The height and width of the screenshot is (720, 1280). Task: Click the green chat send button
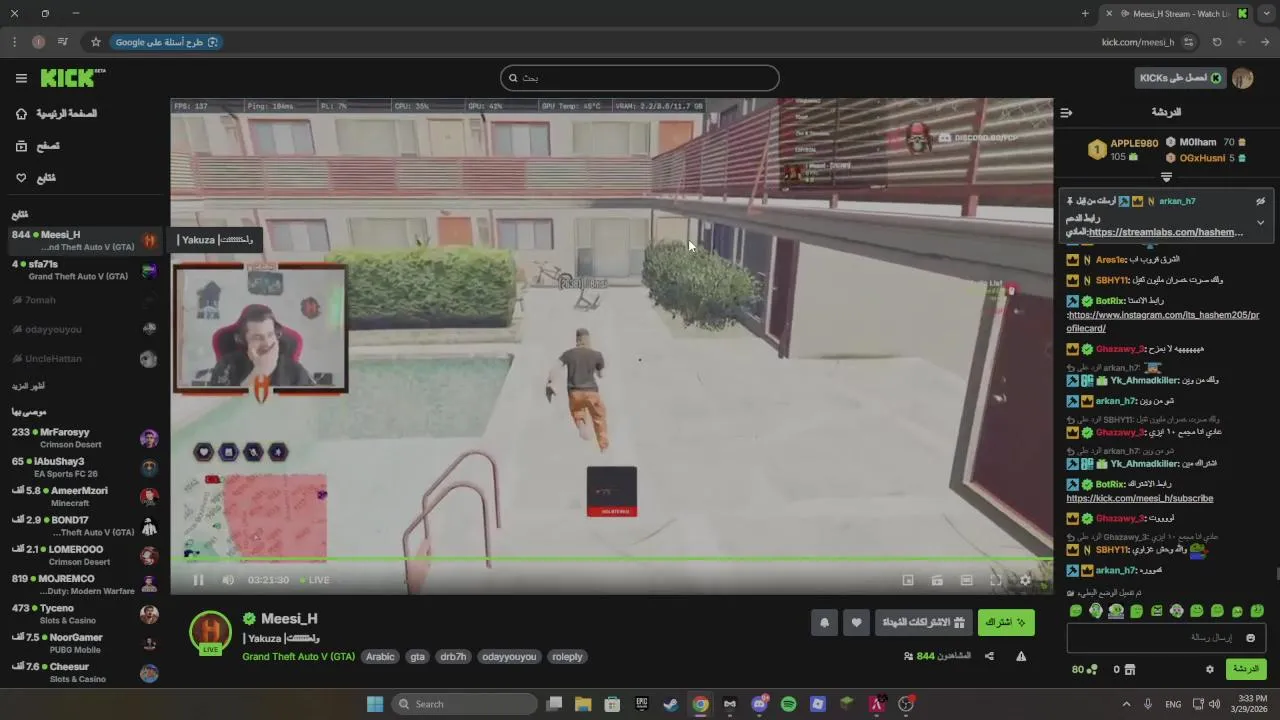point(1246,669)
